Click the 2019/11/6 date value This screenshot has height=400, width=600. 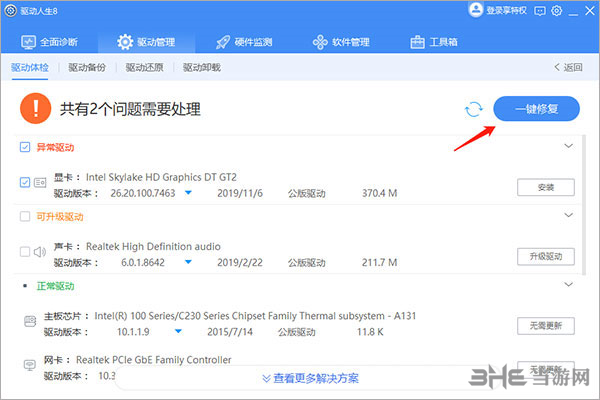click(x=240, y=193)
